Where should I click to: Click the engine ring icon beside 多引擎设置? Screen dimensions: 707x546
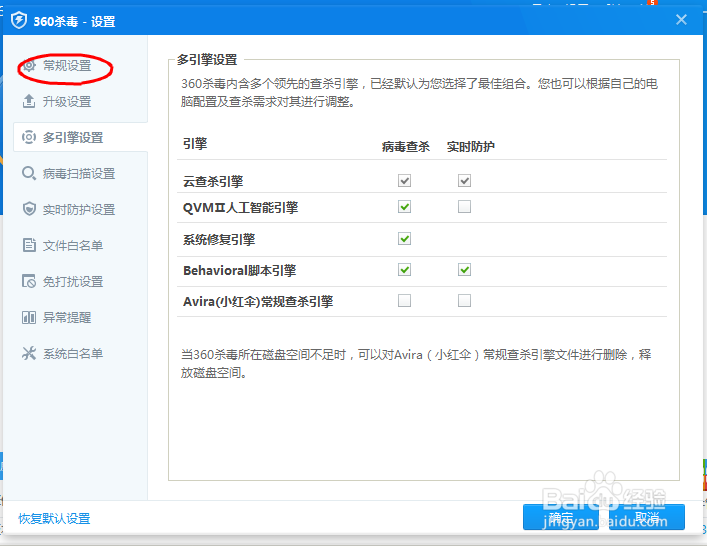pos(29,137)
